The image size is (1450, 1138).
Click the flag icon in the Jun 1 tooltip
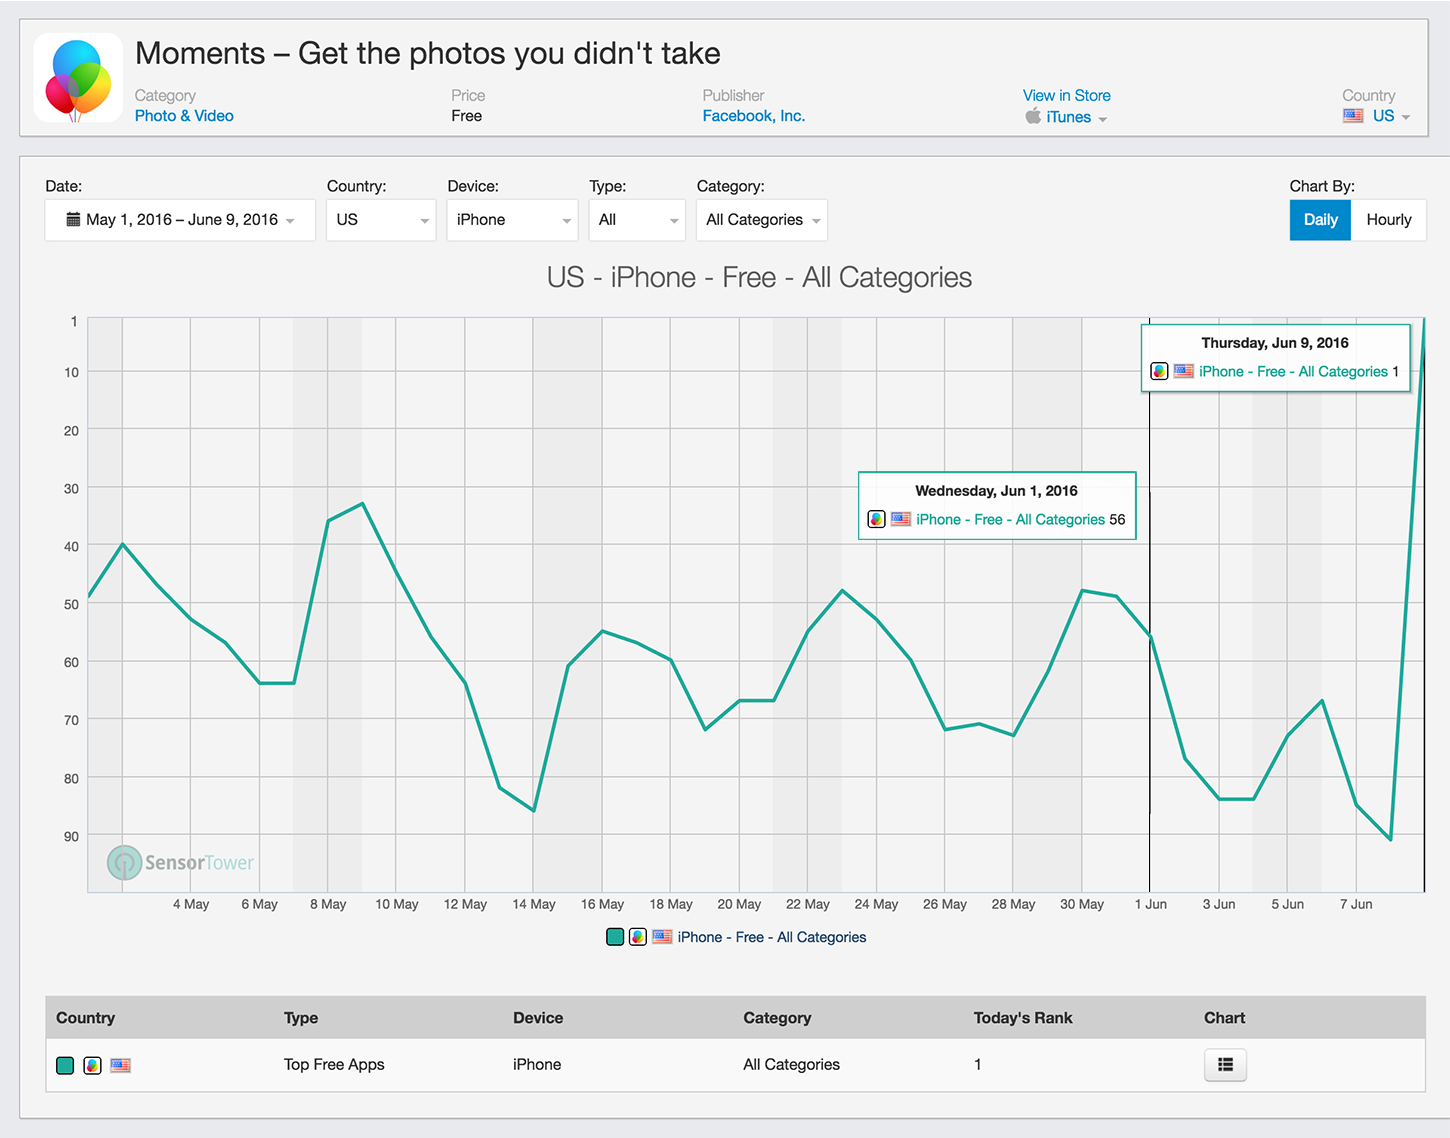[x=901, y=519]
